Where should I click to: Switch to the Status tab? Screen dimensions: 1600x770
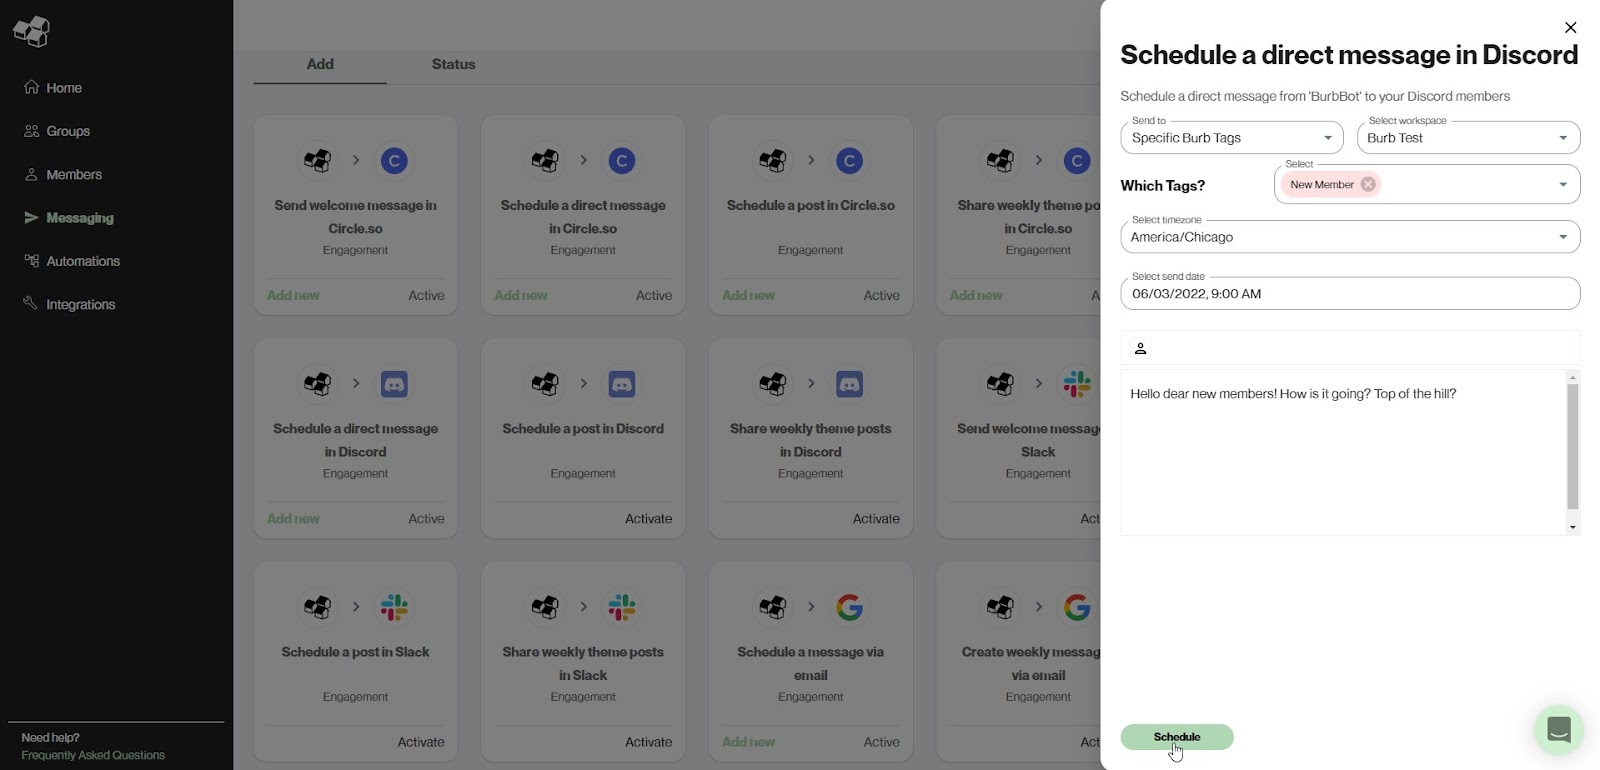click(453, 64)
